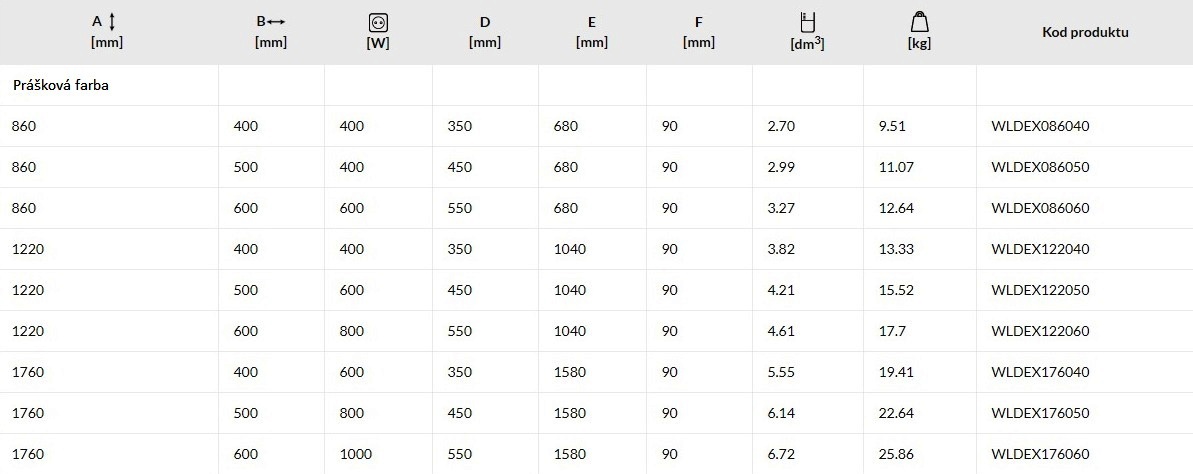Screen dimensions: 1193x474
Task: Click the power socket wattage icon
Action: [378, 24]
